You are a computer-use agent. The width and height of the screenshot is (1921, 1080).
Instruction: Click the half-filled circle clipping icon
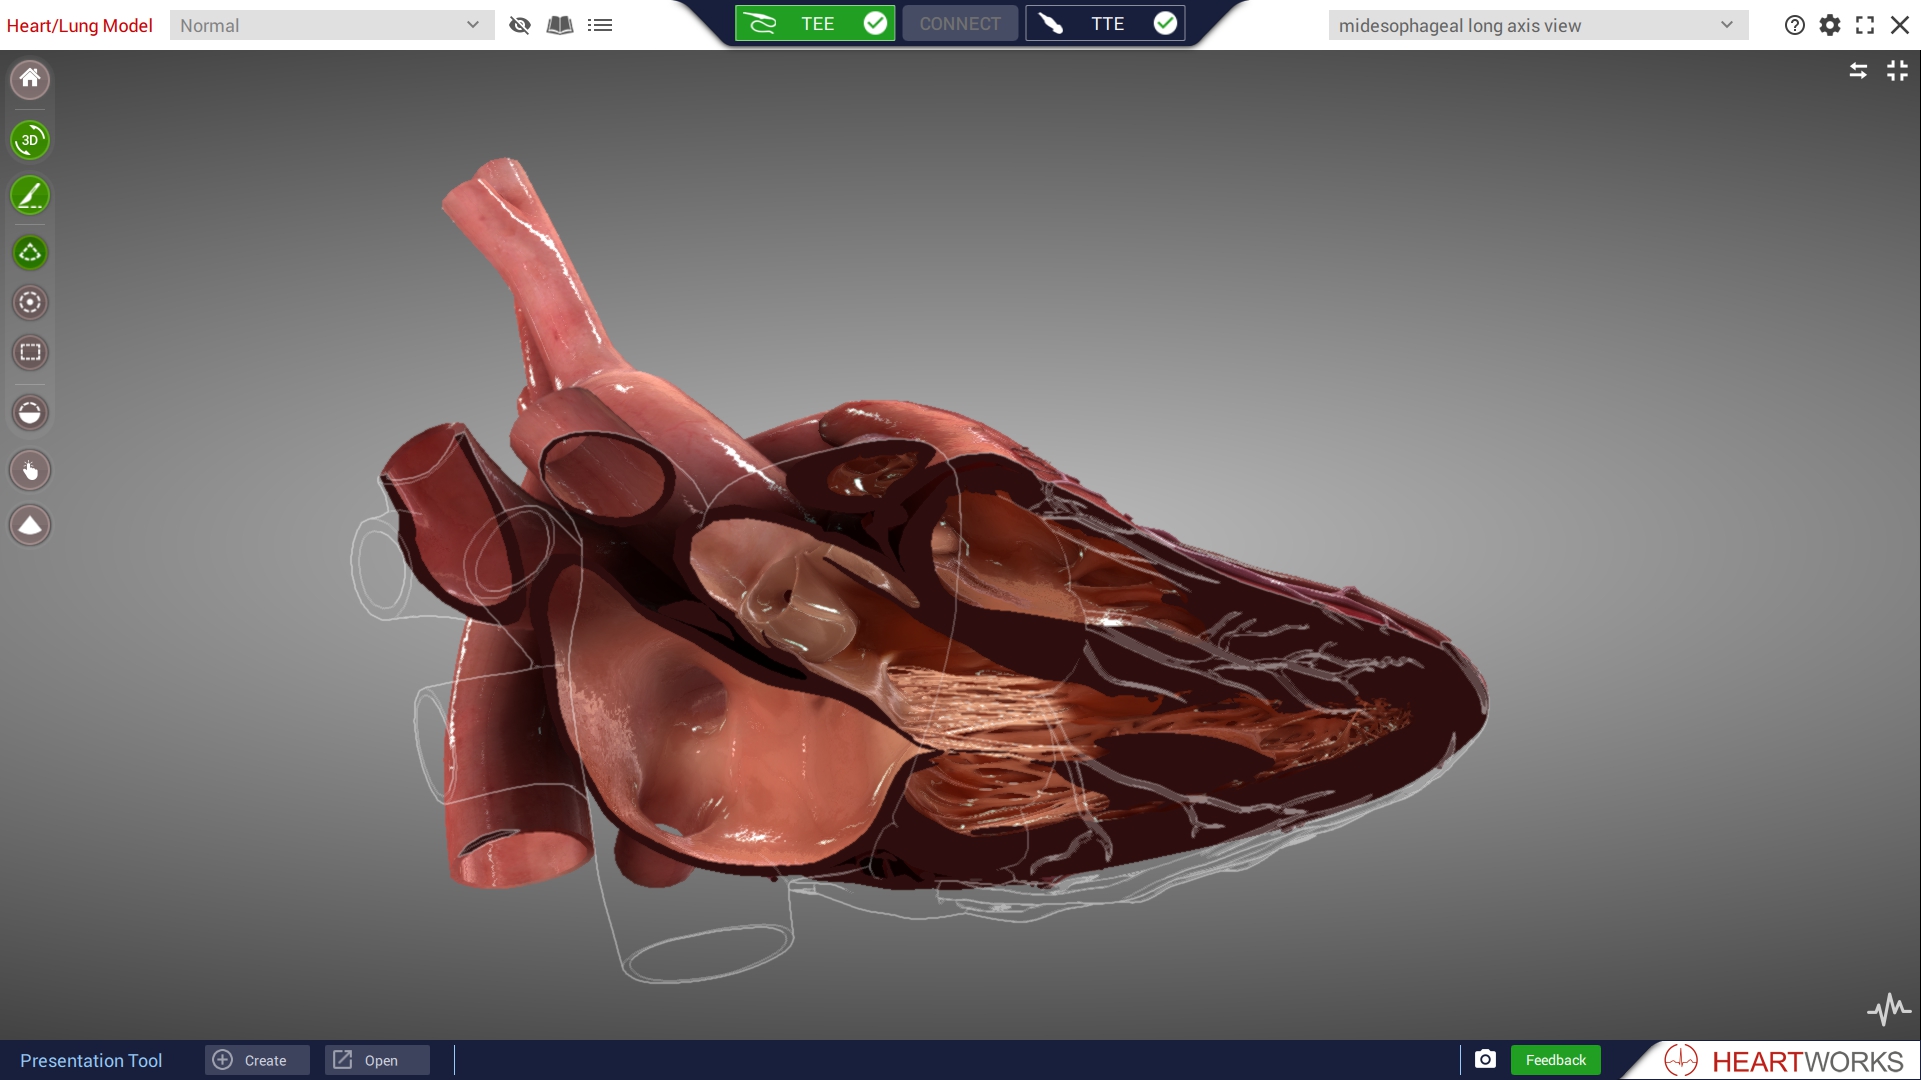coord(30,412)
